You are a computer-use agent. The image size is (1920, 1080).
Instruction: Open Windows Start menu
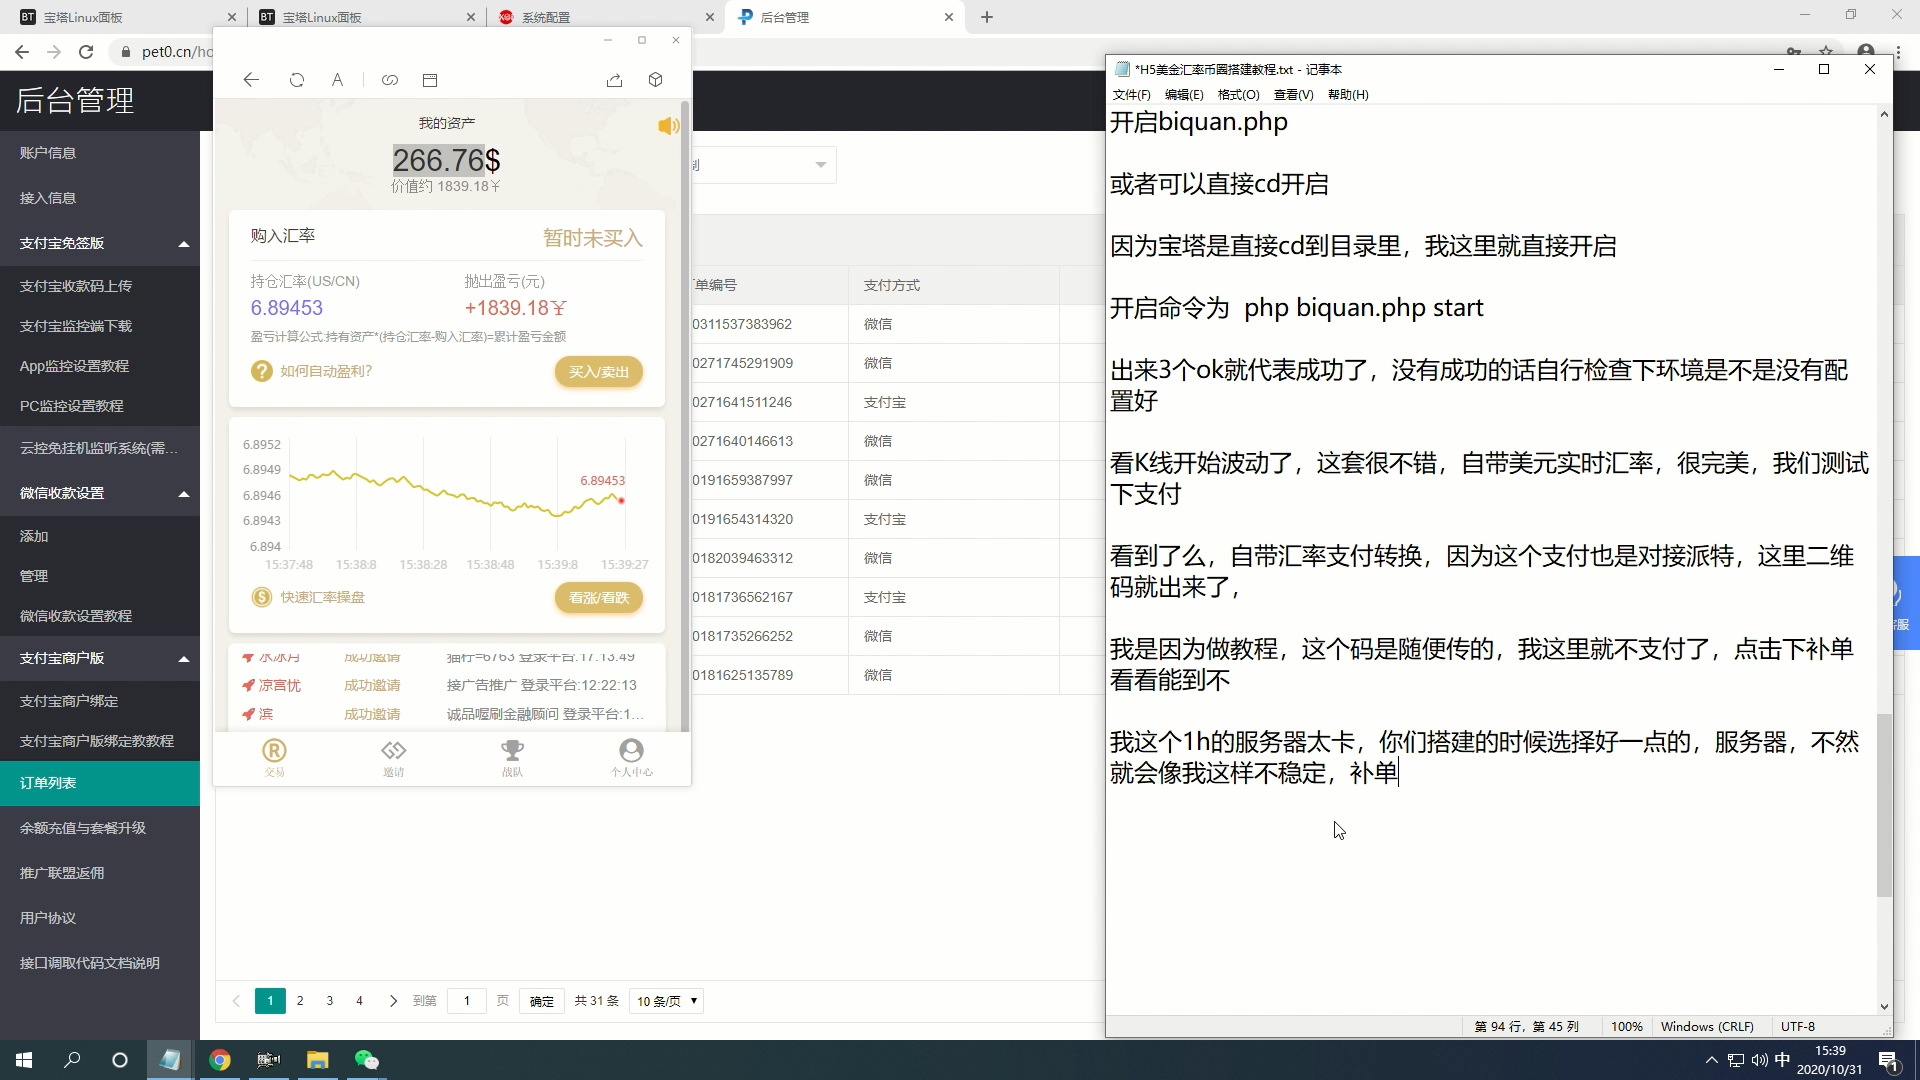[x=24, y=1060]
